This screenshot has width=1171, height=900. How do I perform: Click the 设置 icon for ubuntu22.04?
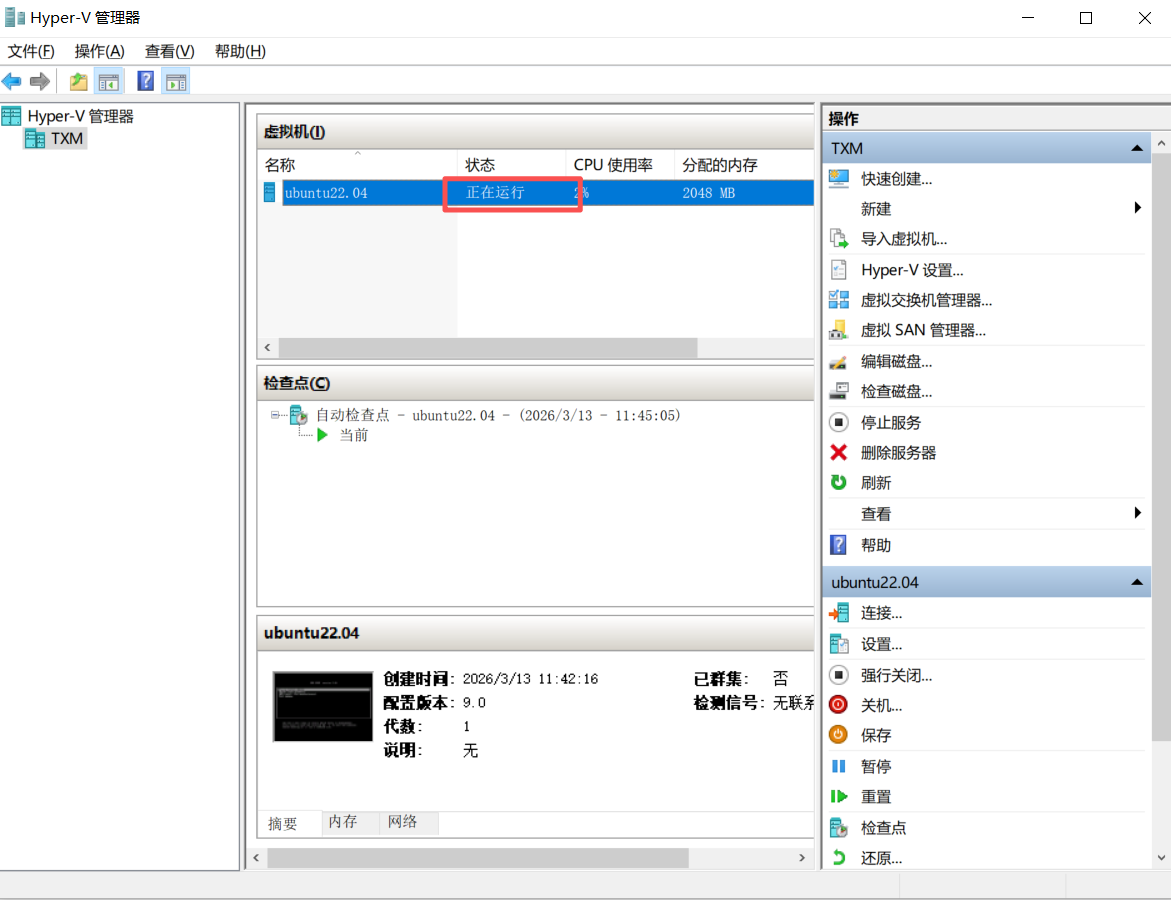click(839, 644)
